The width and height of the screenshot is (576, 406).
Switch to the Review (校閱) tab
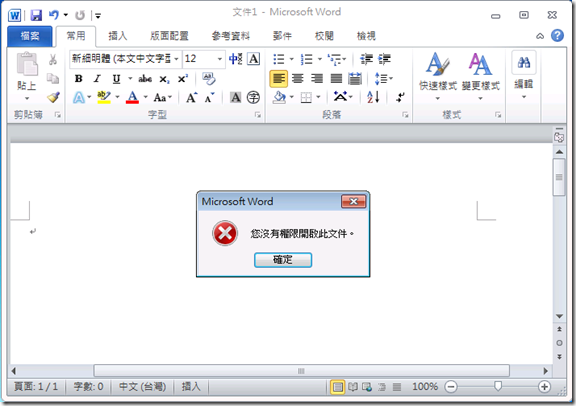pyautogui.click(x=324, y=36)
